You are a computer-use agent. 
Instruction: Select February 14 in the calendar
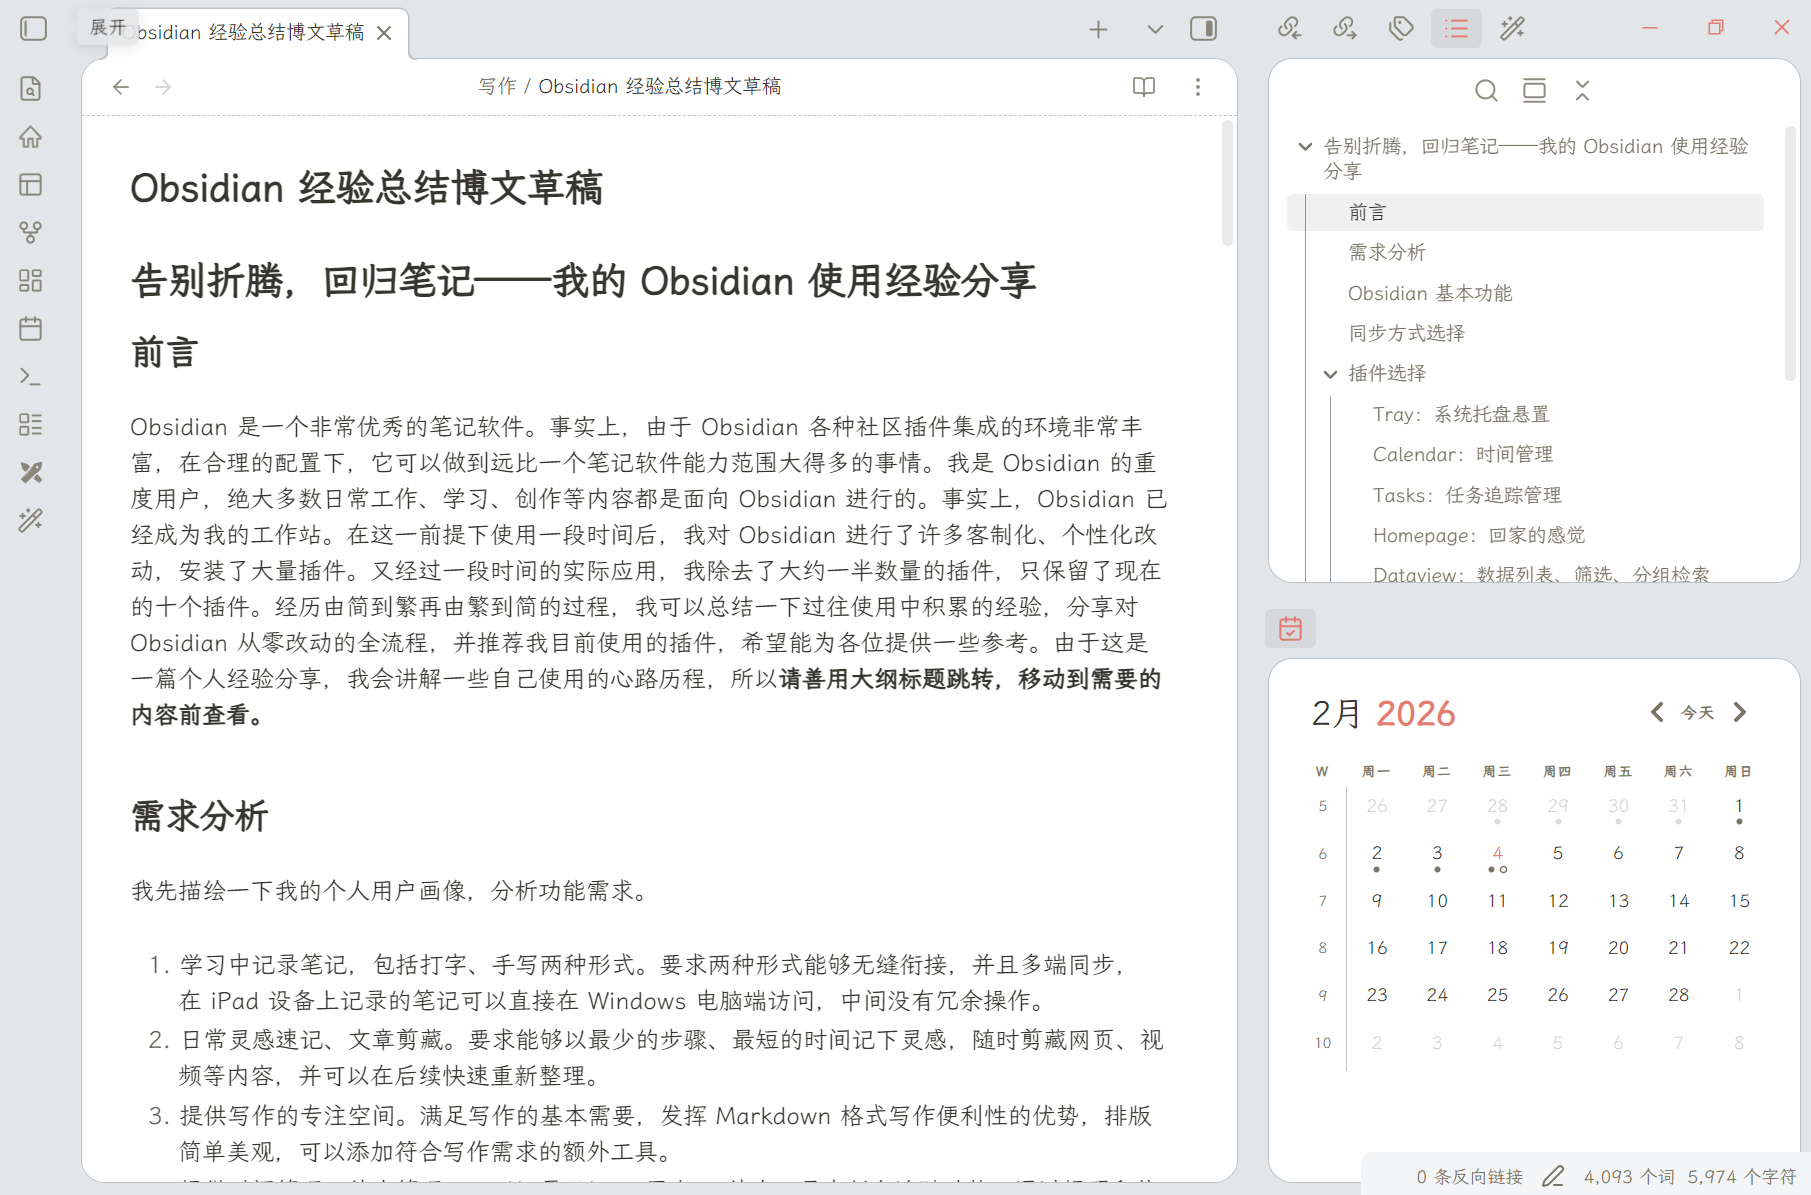coord(1678,901)
